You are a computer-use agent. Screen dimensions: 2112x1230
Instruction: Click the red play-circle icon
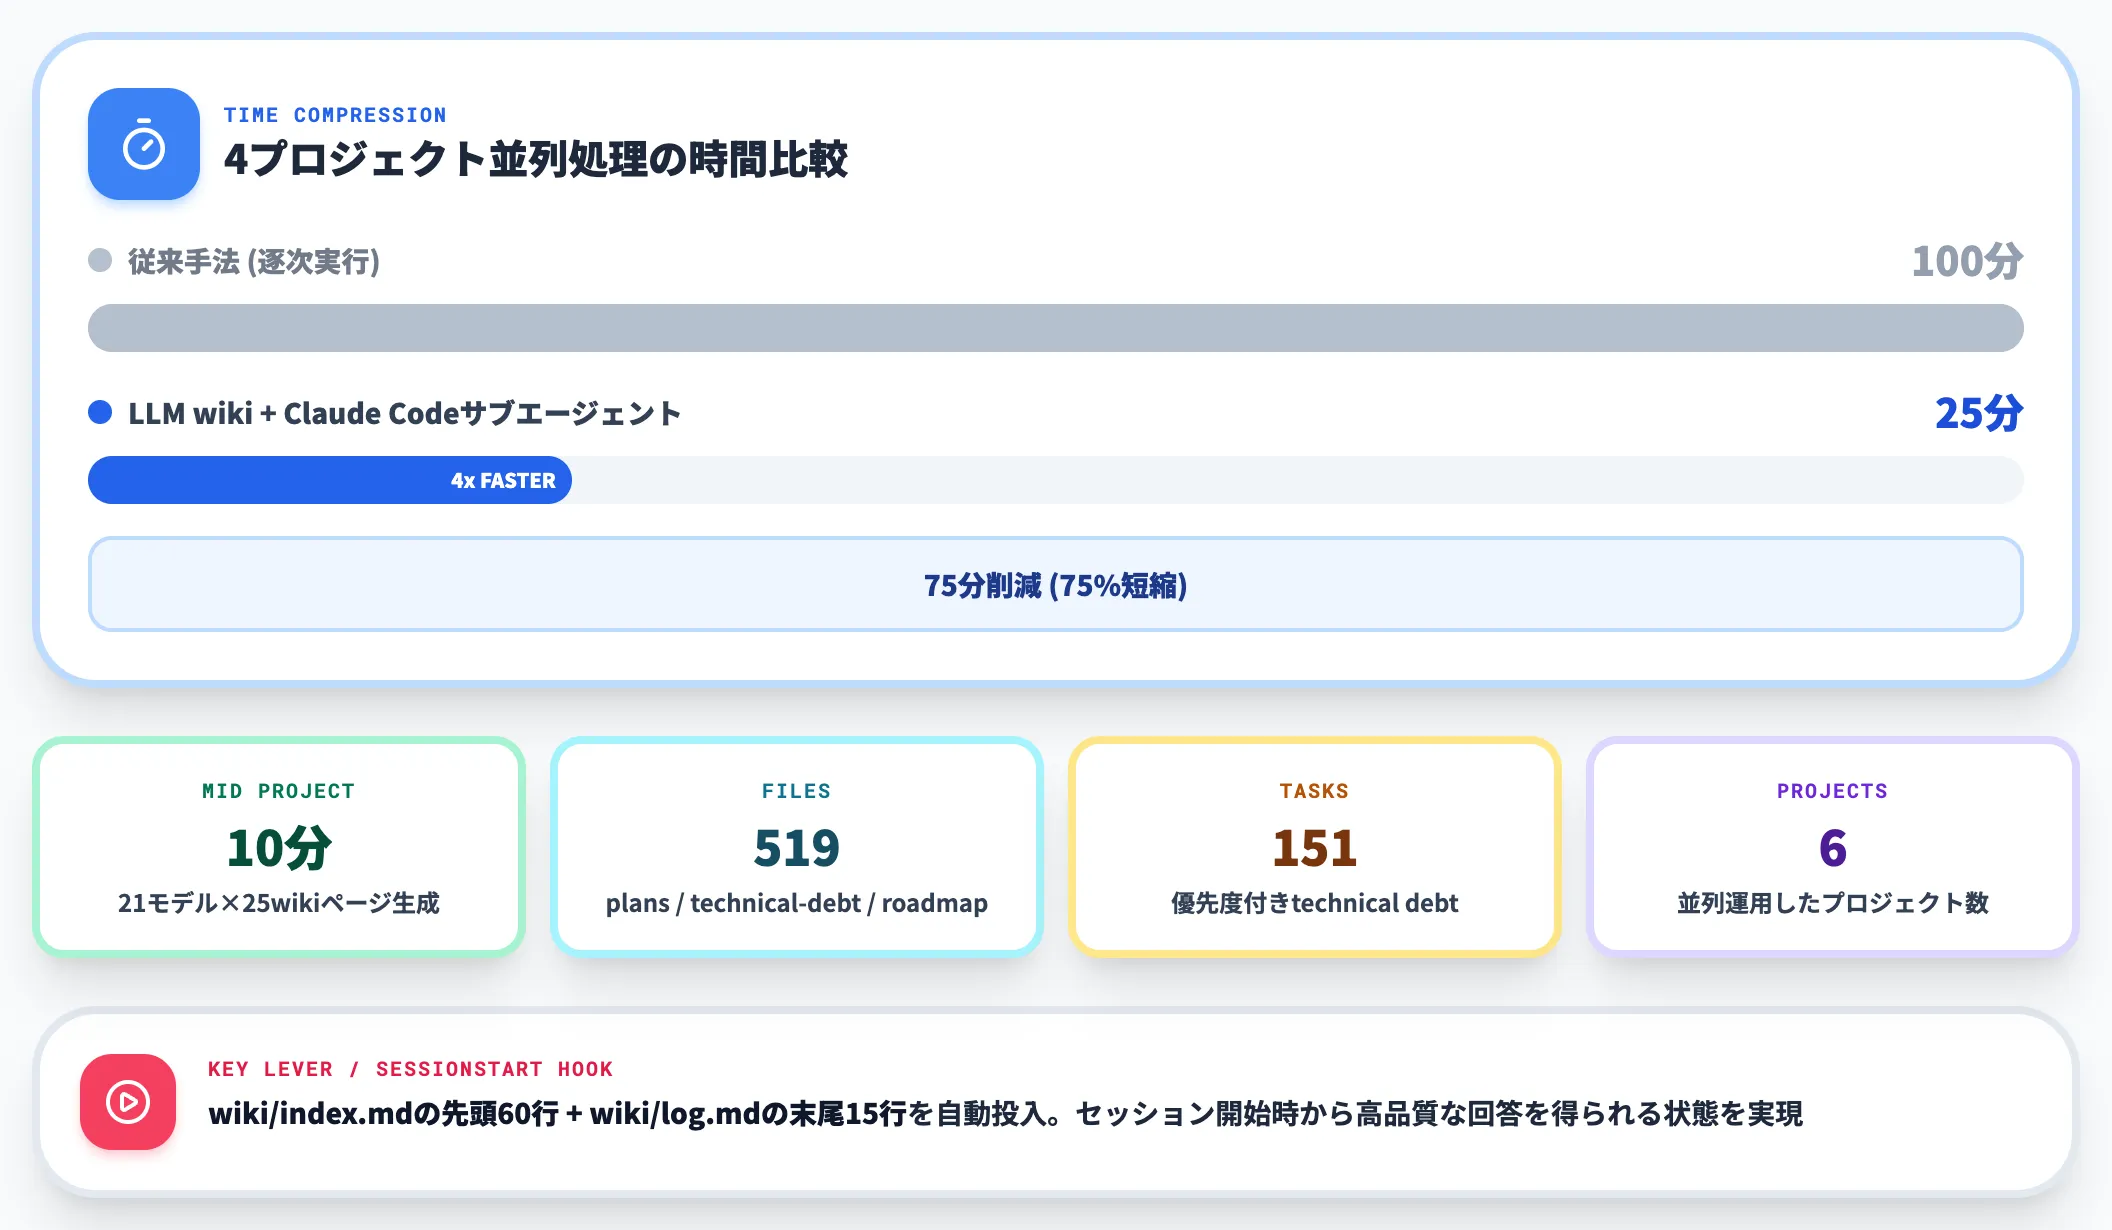tap(128, 1102)
